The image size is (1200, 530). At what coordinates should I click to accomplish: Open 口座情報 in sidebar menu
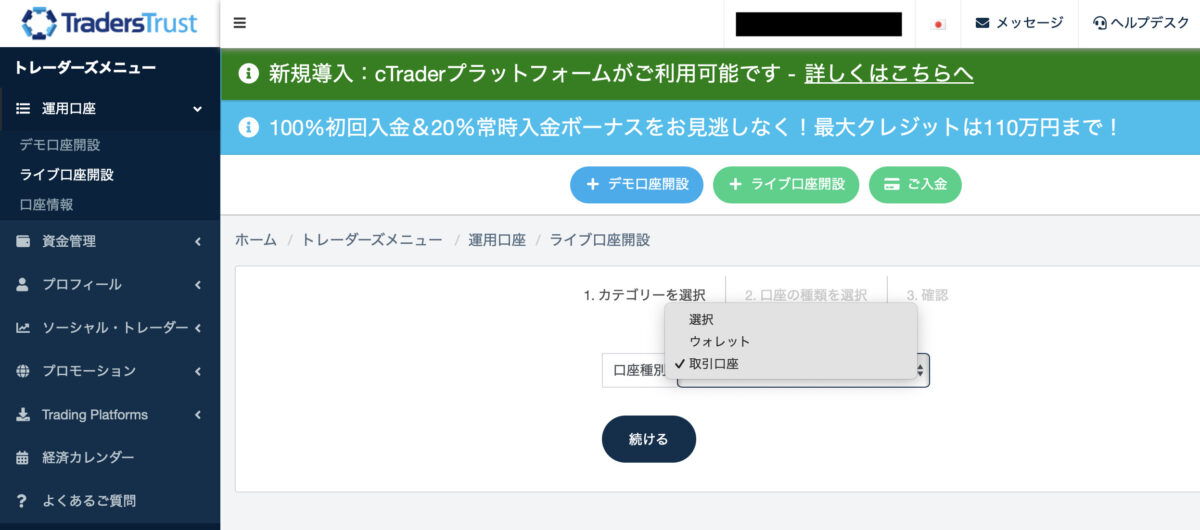46,205
